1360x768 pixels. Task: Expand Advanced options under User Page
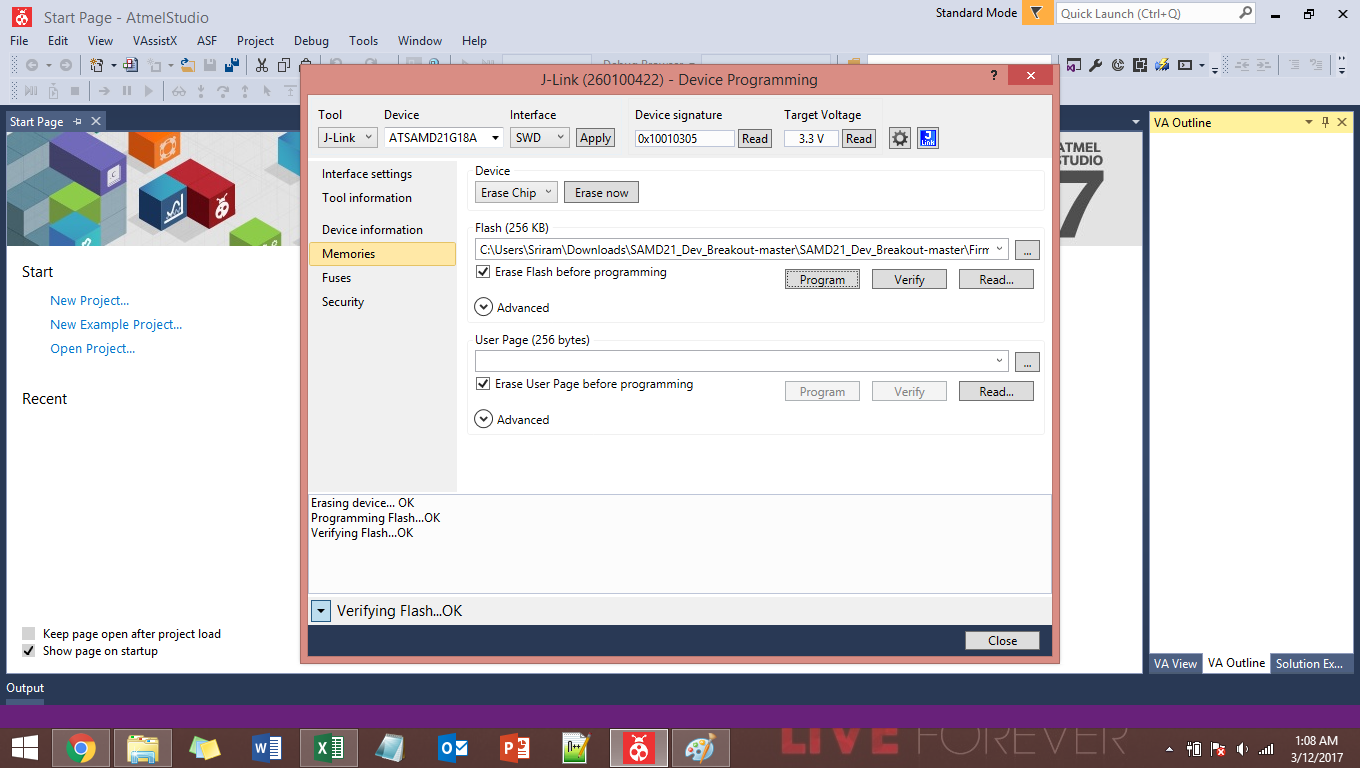(484, 420)
